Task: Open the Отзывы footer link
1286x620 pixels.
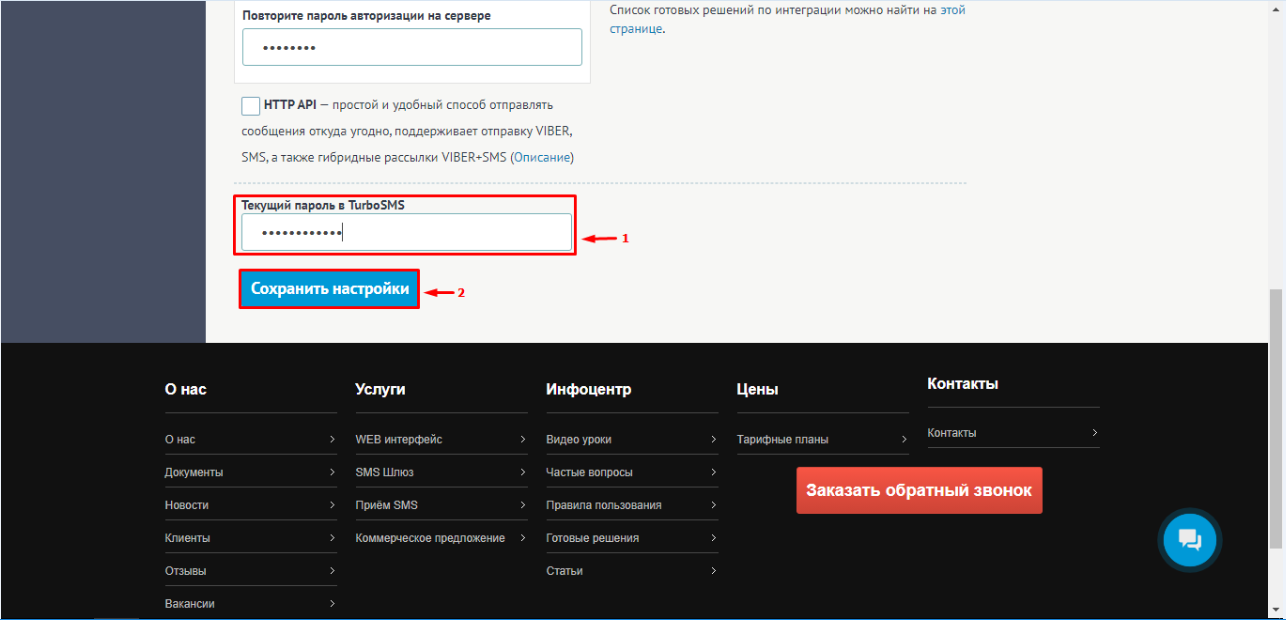Action: point(186,571)
